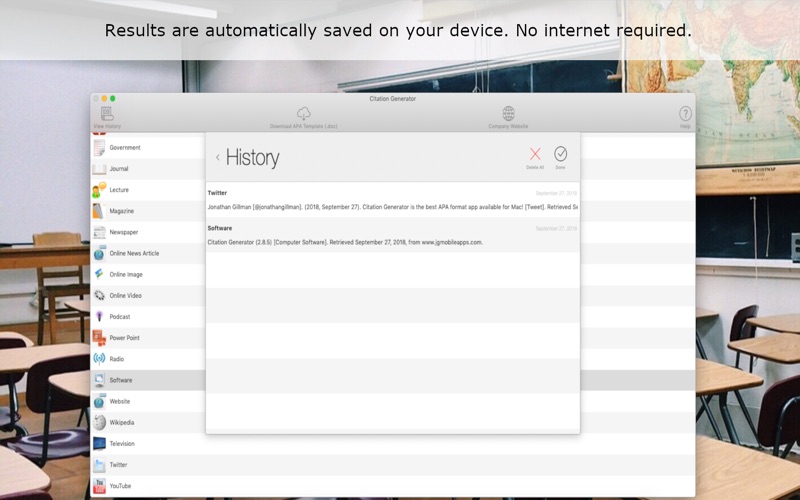Click the Download APA Template cloud icon
Viewport: 800px width, 500px height.
pyautogui.click(x=304, y=113)
